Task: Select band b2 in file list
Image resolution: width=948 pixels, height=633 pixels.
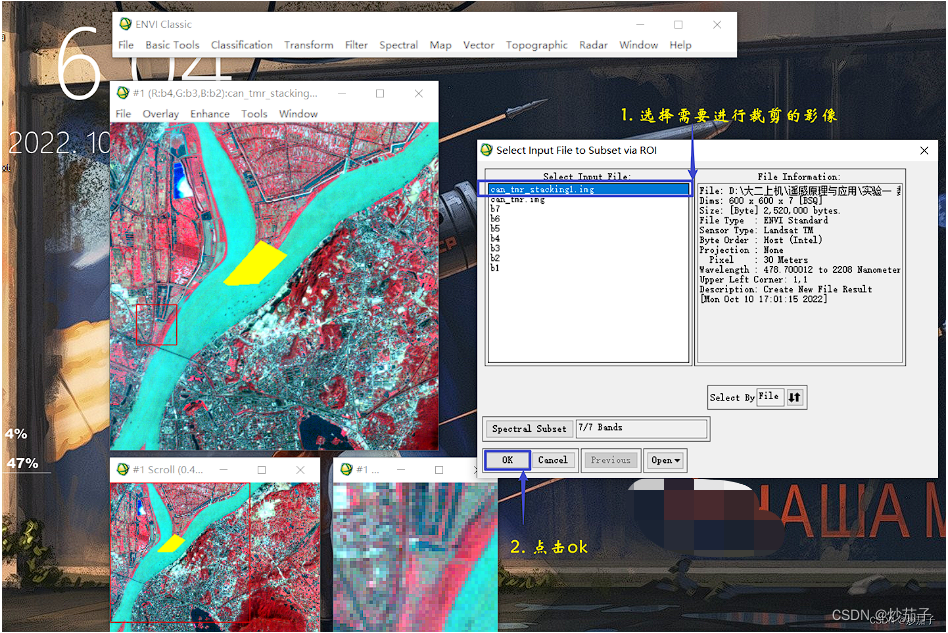Action: tap(495, 258)
